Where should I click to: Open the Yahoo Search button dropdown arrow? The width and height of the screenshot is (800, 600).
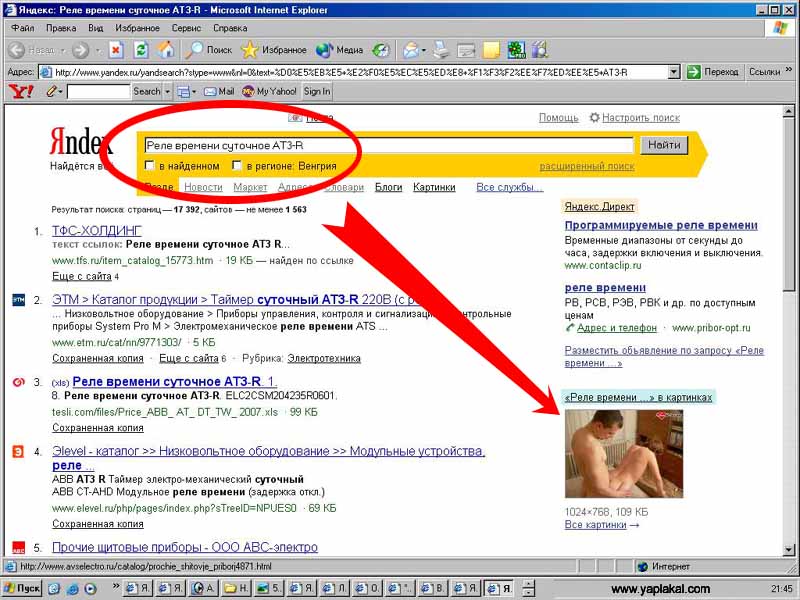(x=167, y=92)
